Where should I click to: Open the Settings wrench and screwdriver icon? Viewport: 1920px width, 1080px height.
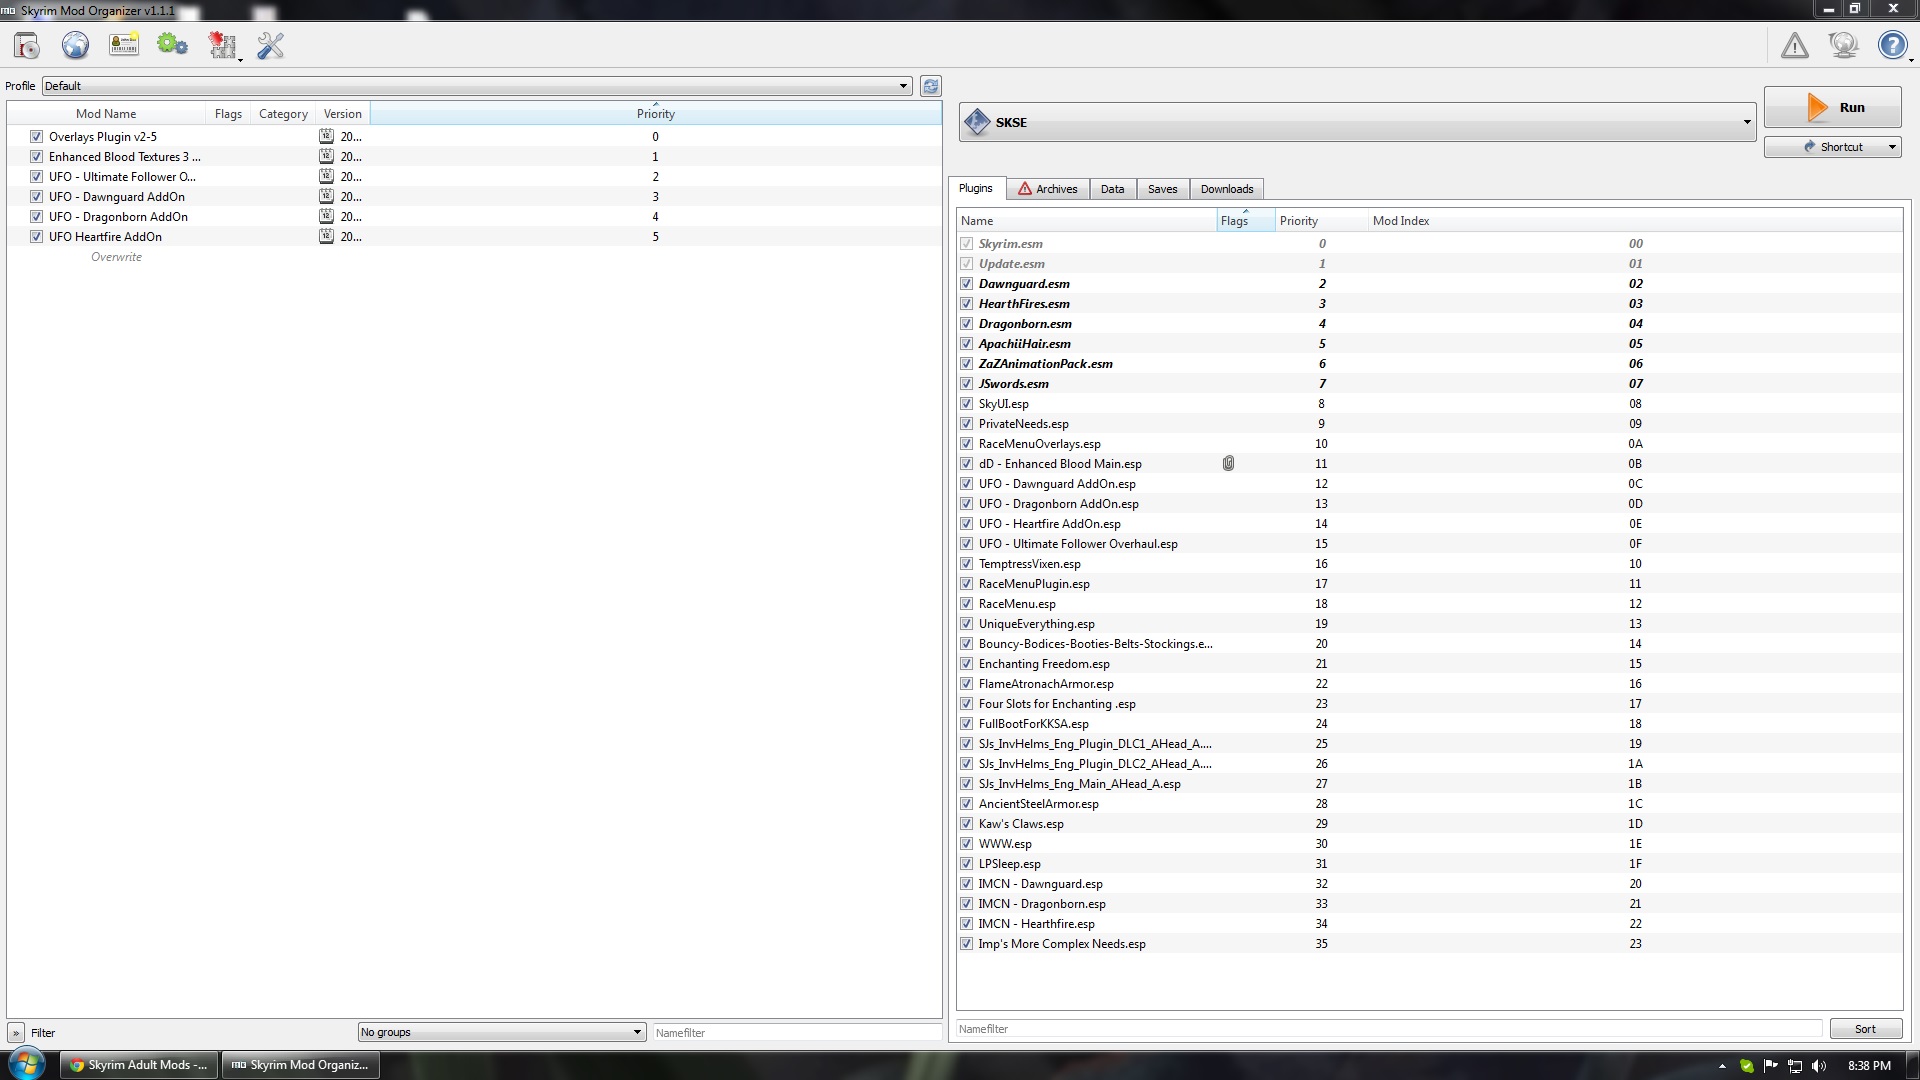pos(270,46)
